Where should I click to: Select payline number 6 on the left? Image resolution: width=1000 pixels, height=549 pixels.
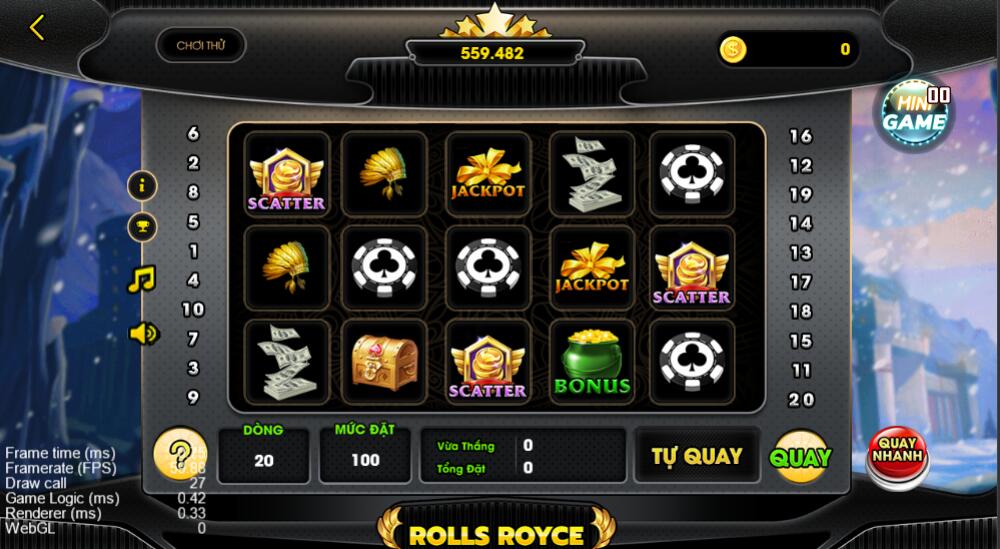coord(193,133)
